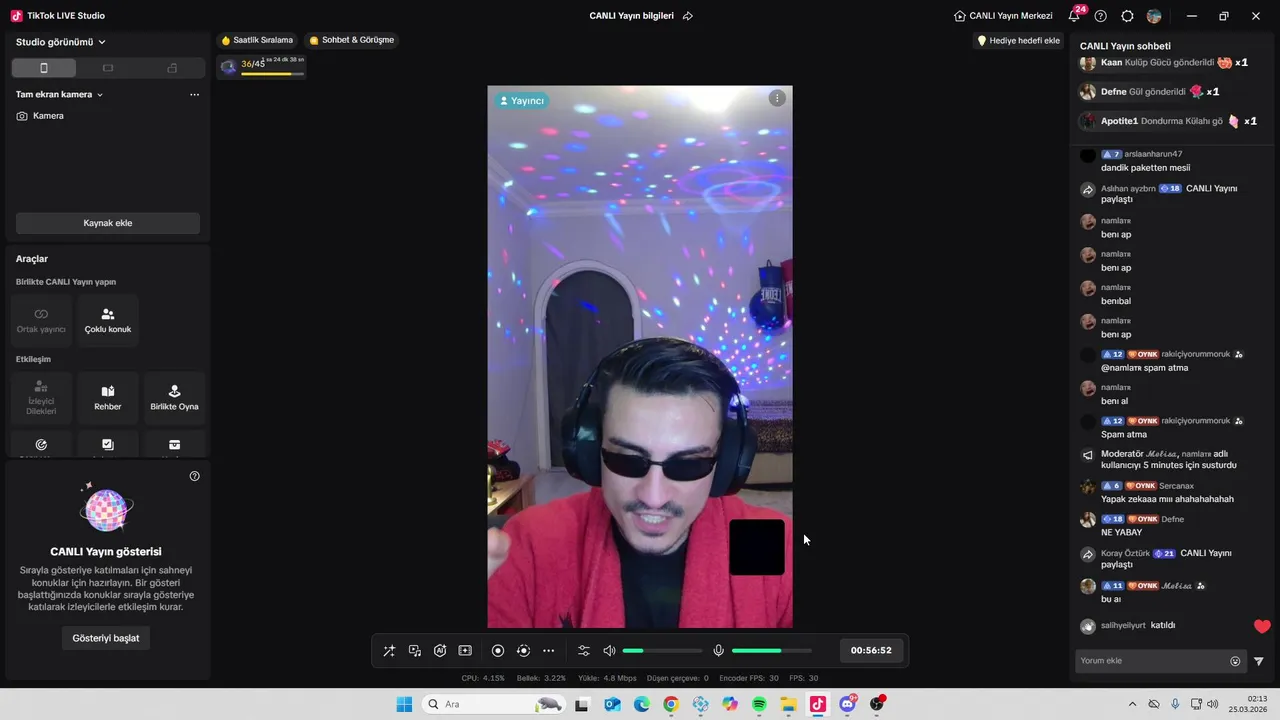1280x720 pixels.
Task: Click Koray Öztürk share message
Action: (x=1166, y=559)
